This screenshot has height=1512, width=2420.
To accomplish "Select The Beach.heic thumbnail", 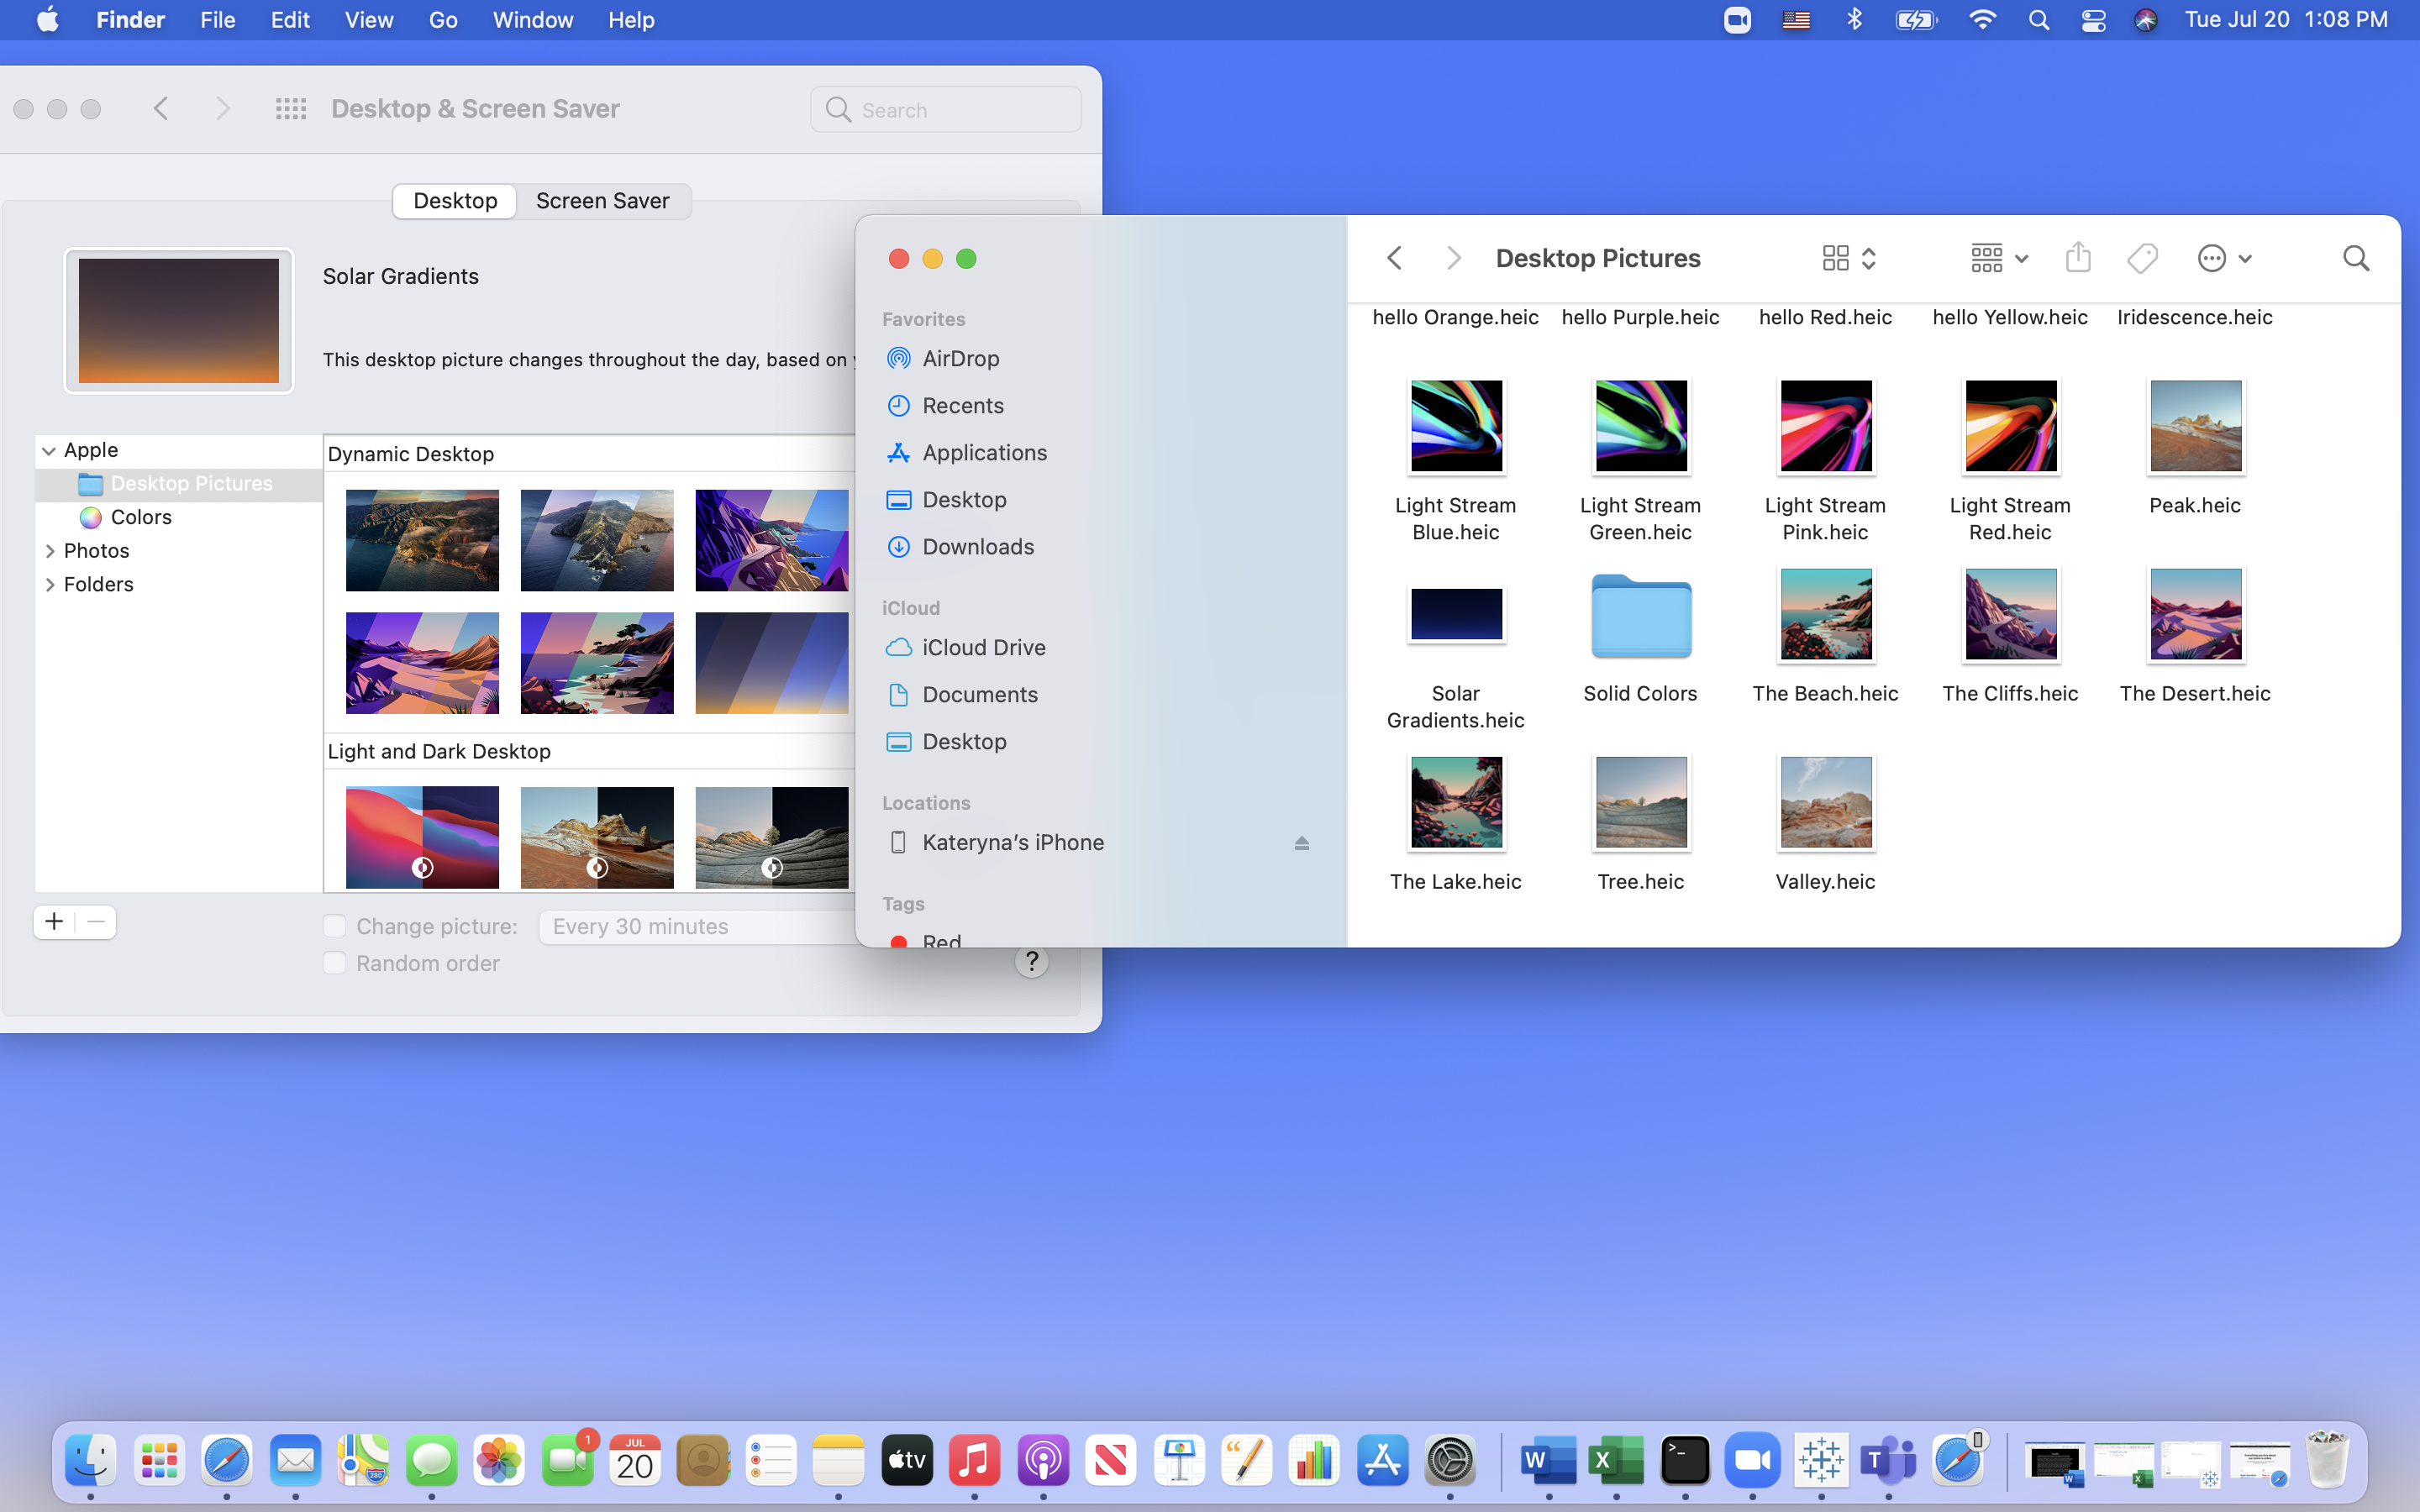I will coord(1825,615).
